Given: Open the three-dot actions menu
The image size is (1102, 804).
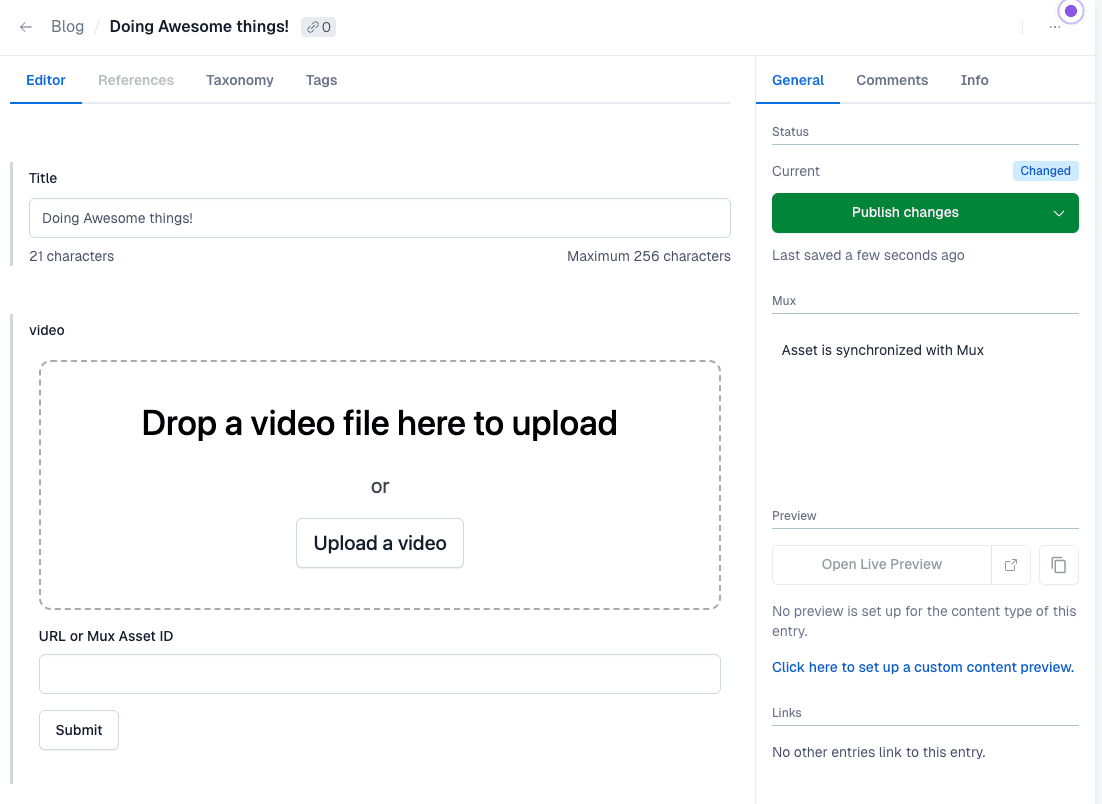Looking at the screenshot, I should pos(1054,27).
